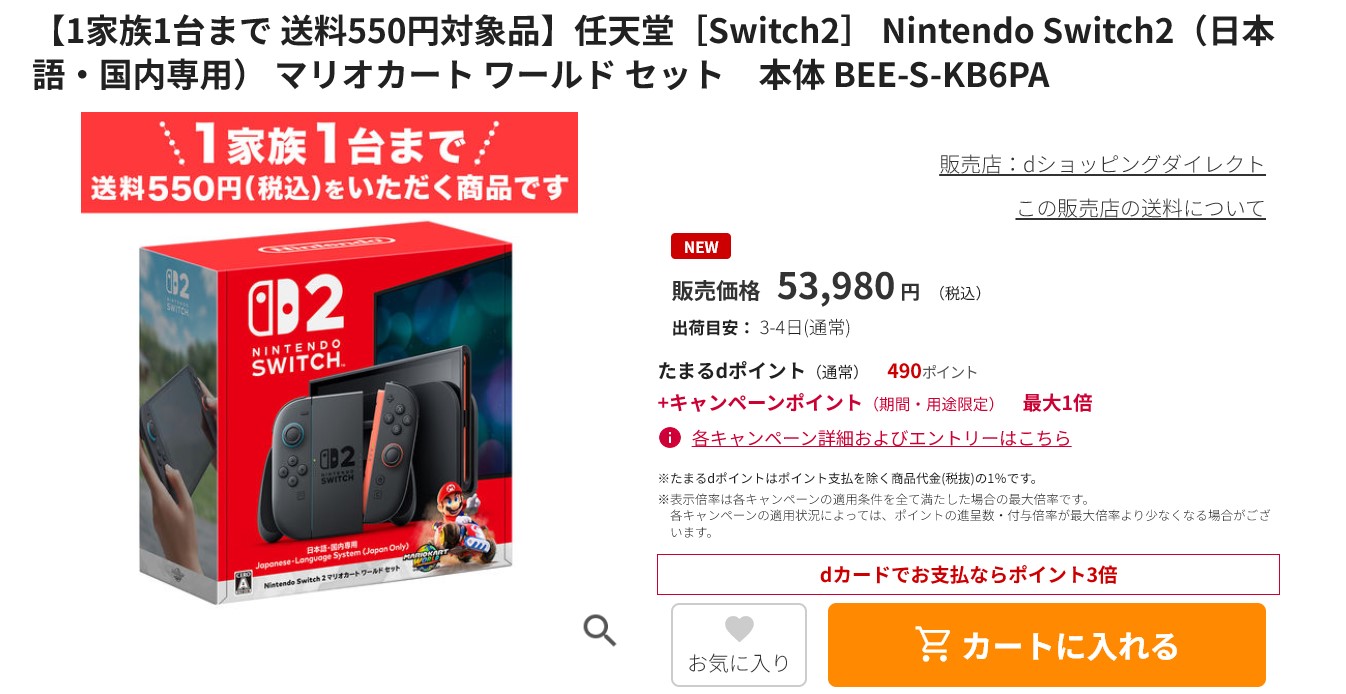Click the 出荷目安 3-4日 shipping estimate

[761, 327]
